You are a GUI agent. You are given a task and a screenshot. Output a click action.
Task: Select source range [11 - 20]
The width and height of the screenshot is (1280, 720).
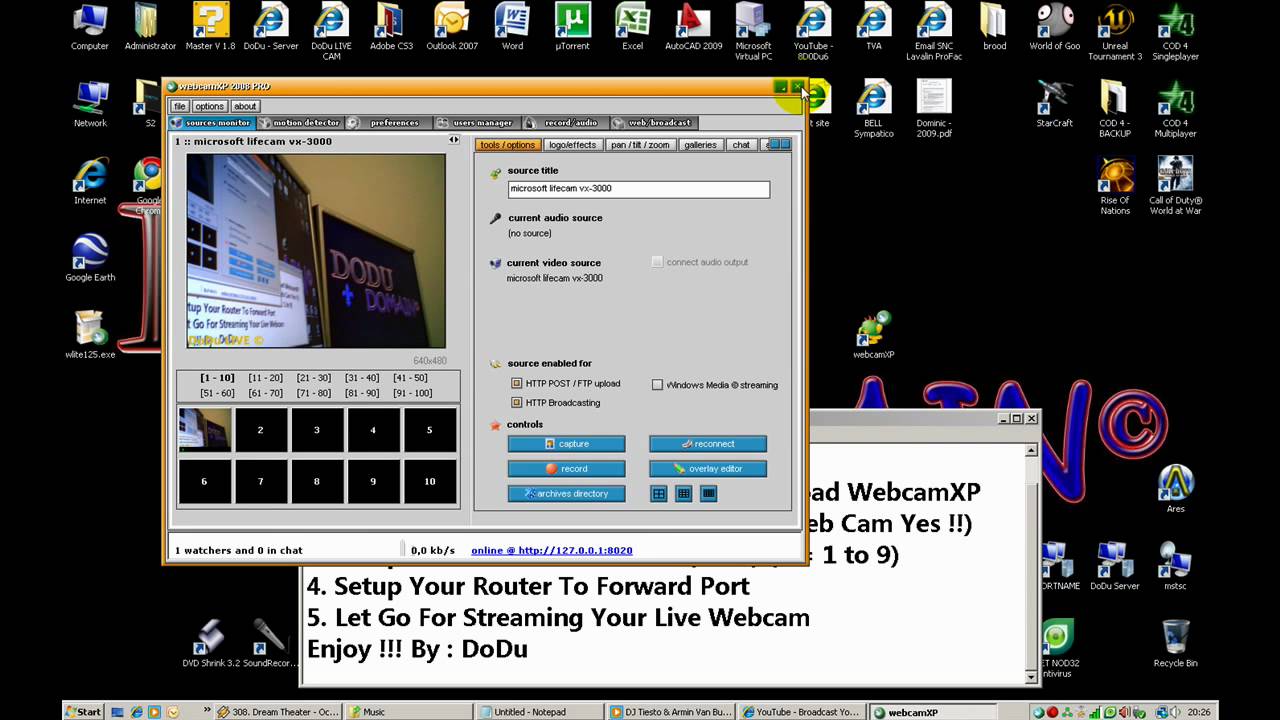coord(265,378)
